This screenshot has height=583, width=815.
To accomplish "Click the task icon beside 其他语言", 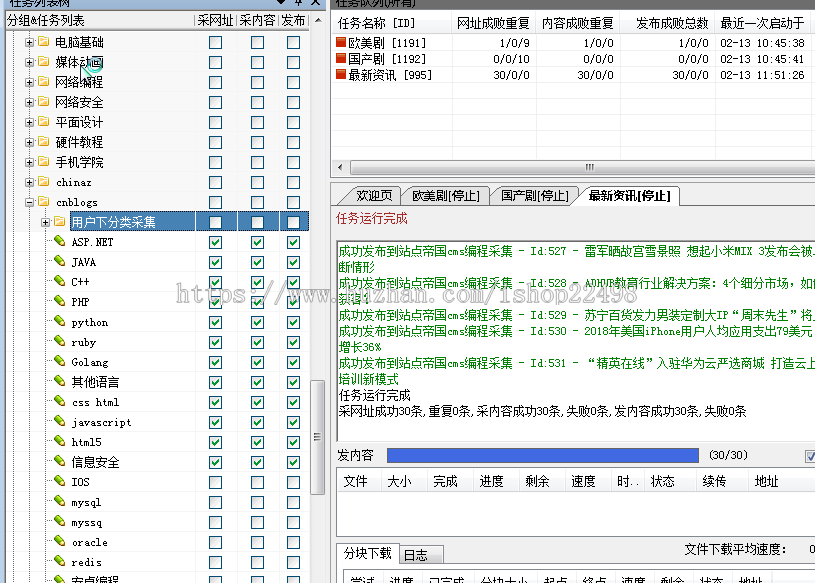I will (60, 381).
